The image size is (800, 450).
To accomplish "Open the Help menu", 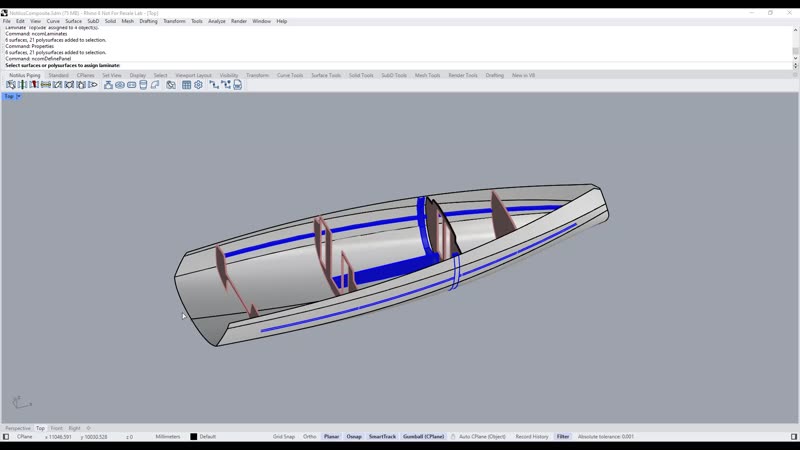I will coord(282,21).
